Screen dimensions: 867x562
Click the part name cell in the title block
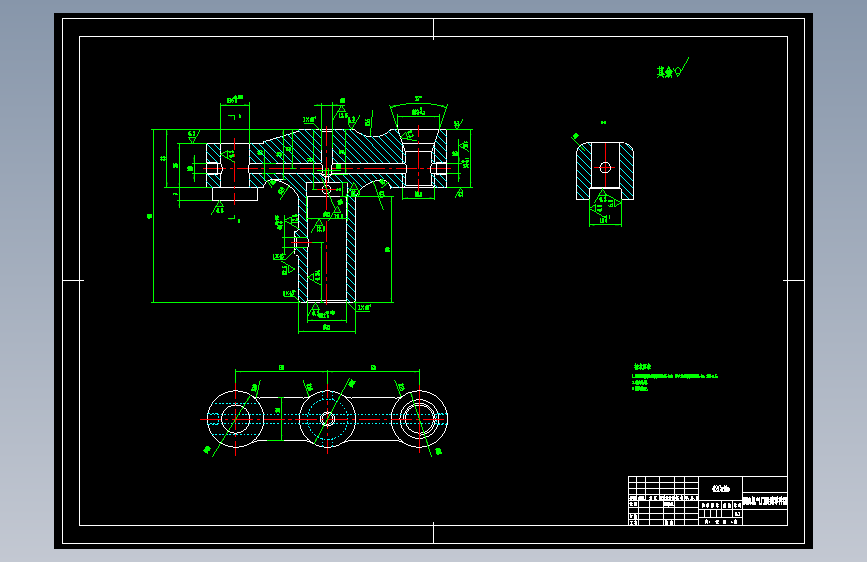pyautogui.click(x=765, y=501)
